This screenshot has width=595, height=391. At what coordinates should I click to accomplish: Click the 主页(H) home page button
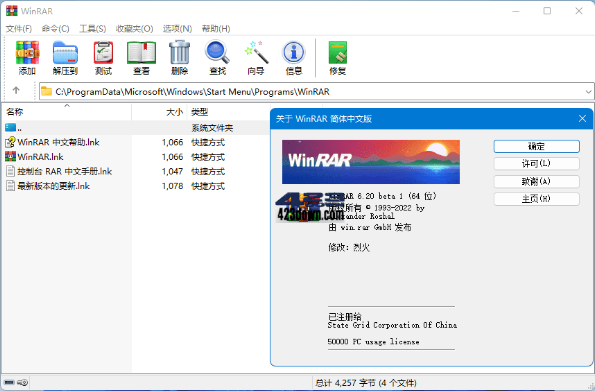(x=536, y=199)
